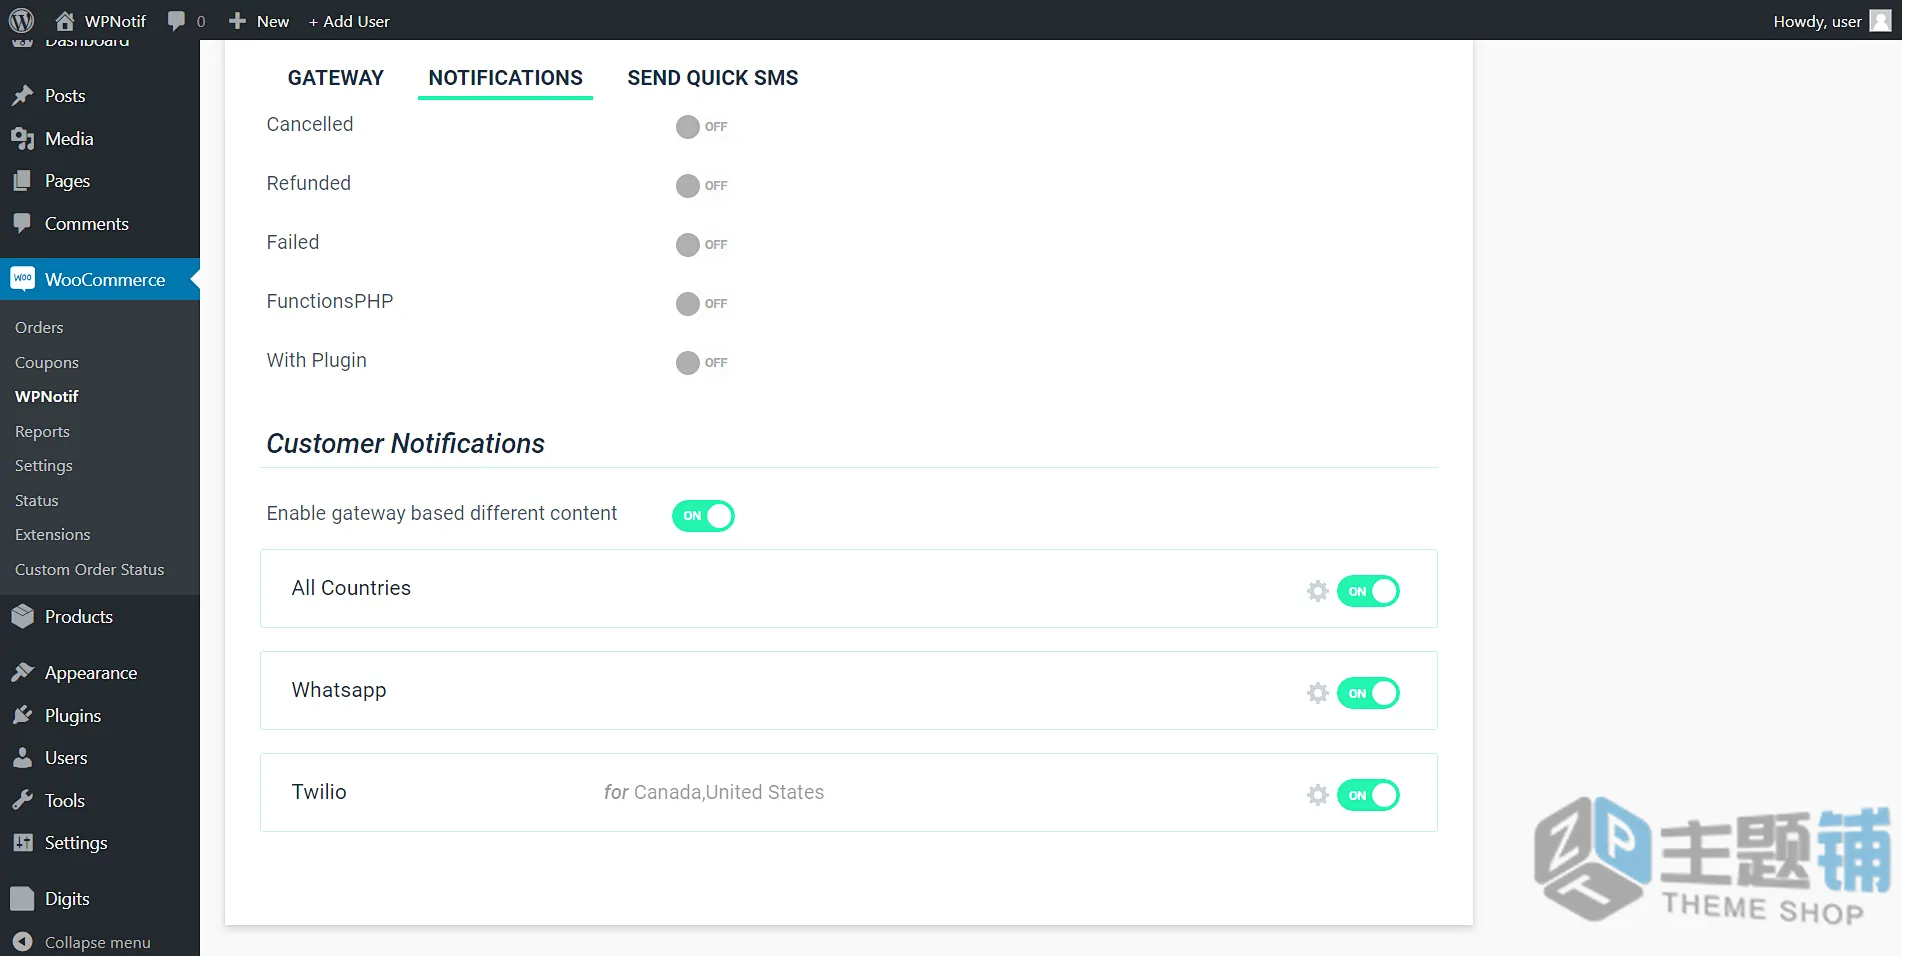Screen dimensions: 1920x956
Task: Open the Custom Order Status submenu item
Action: [90, 569]
